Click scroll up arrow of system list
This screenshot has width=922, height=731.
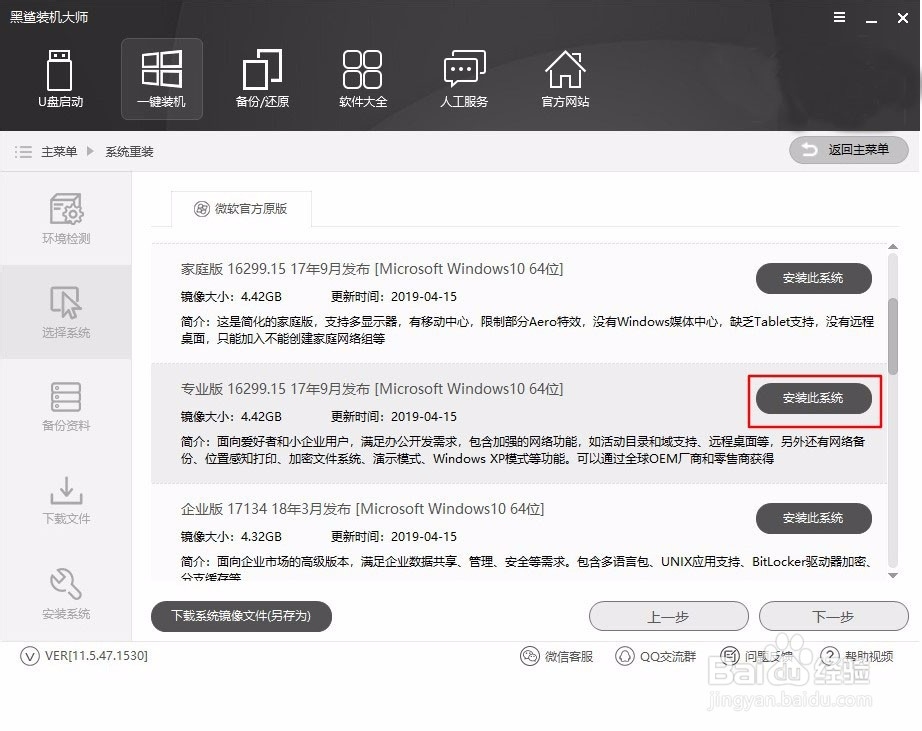coord(893,246)
